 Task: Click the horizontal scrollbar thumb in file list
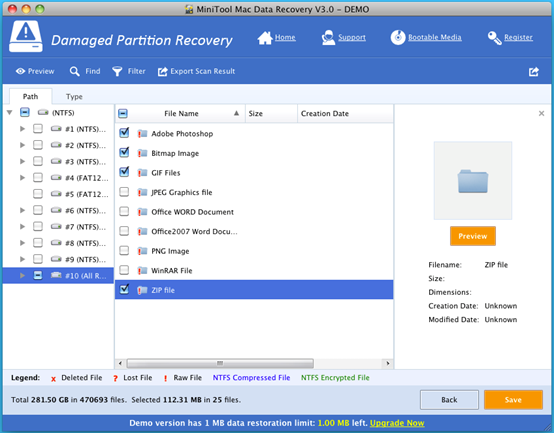[x=220, y=363]
